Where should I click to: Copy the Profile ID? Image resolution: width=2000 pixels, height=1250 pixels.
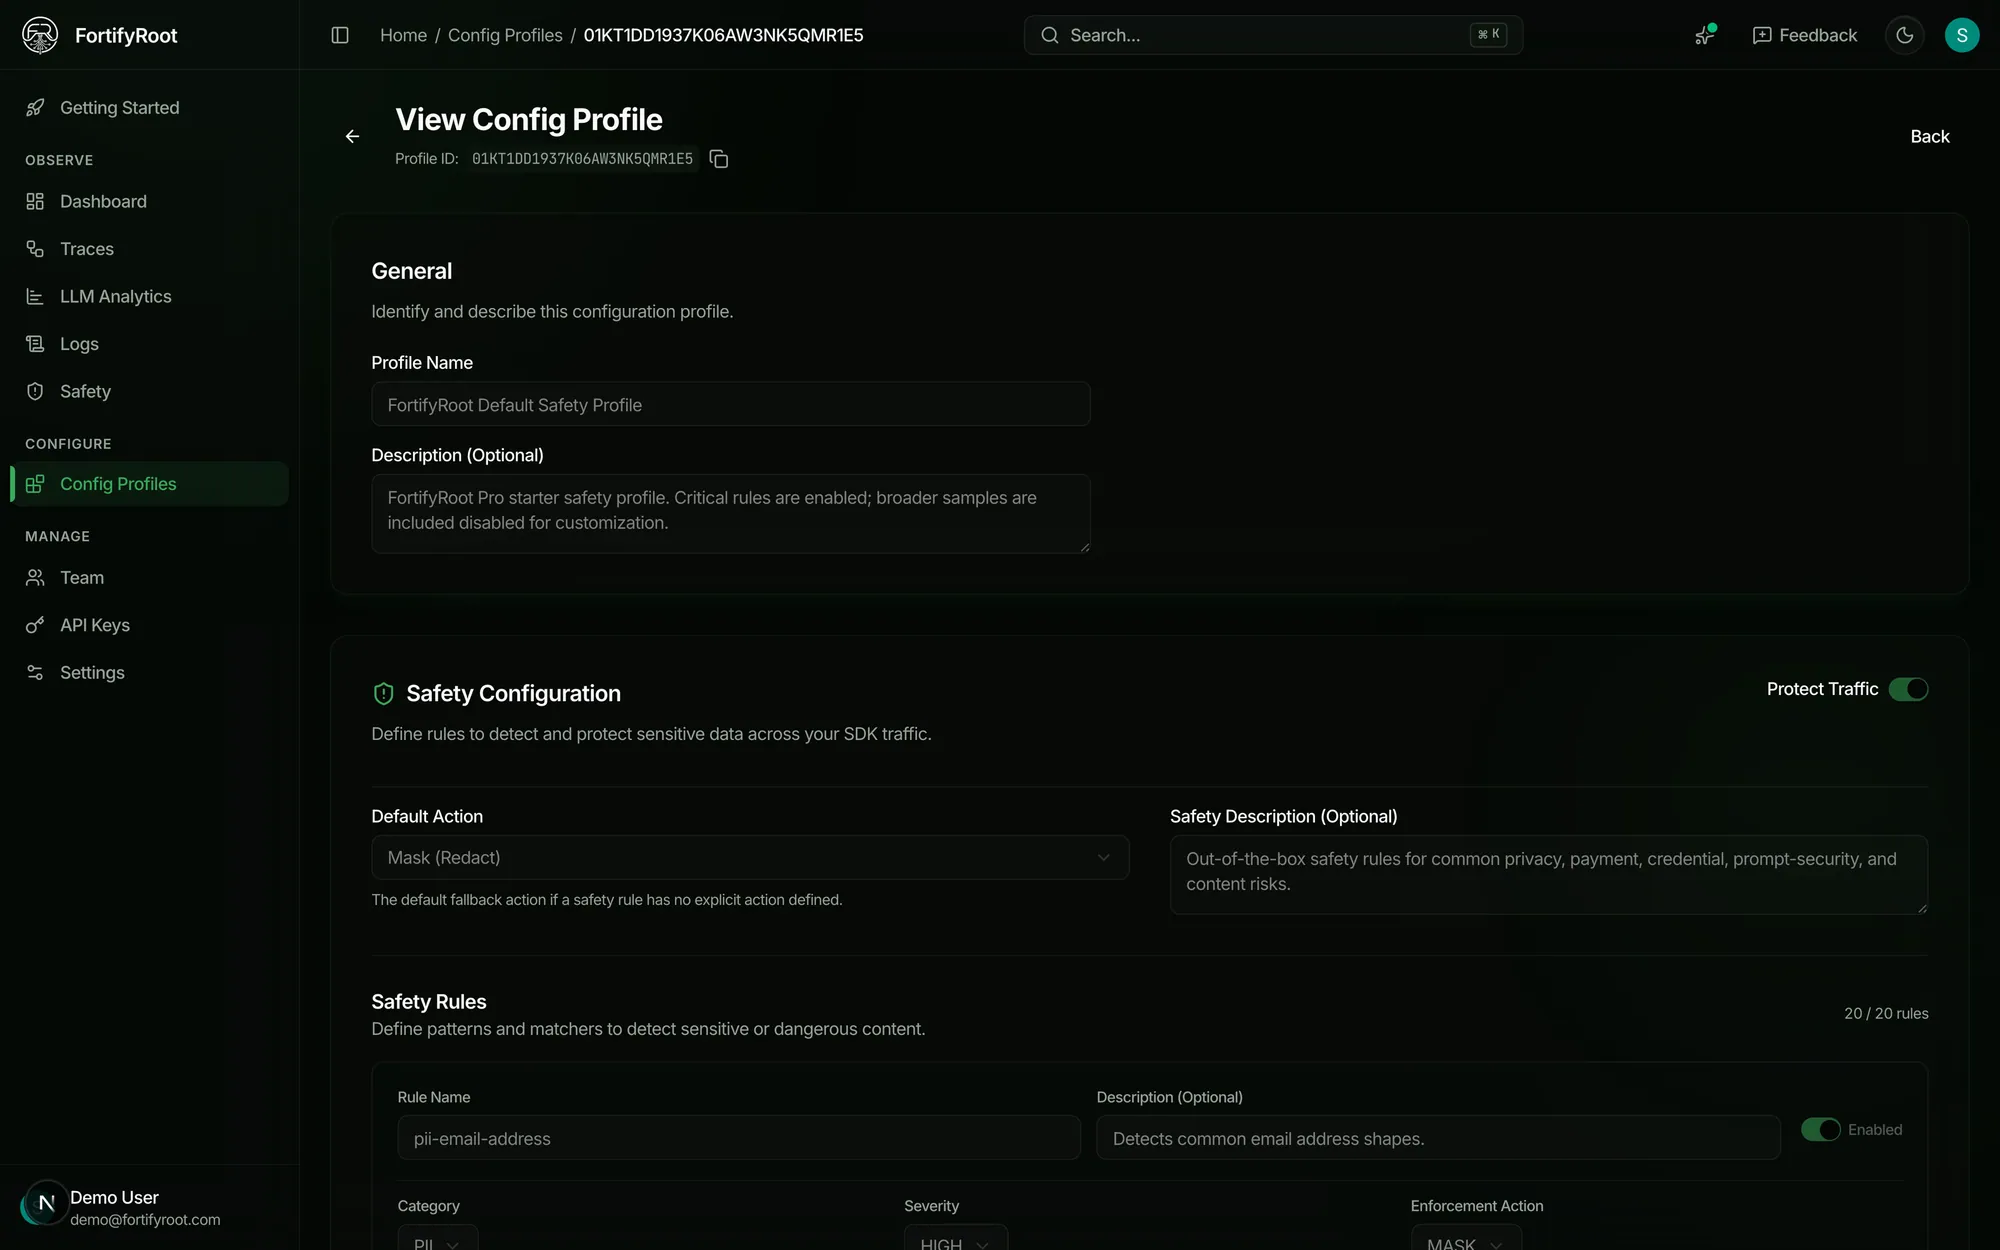pos(718,159)
